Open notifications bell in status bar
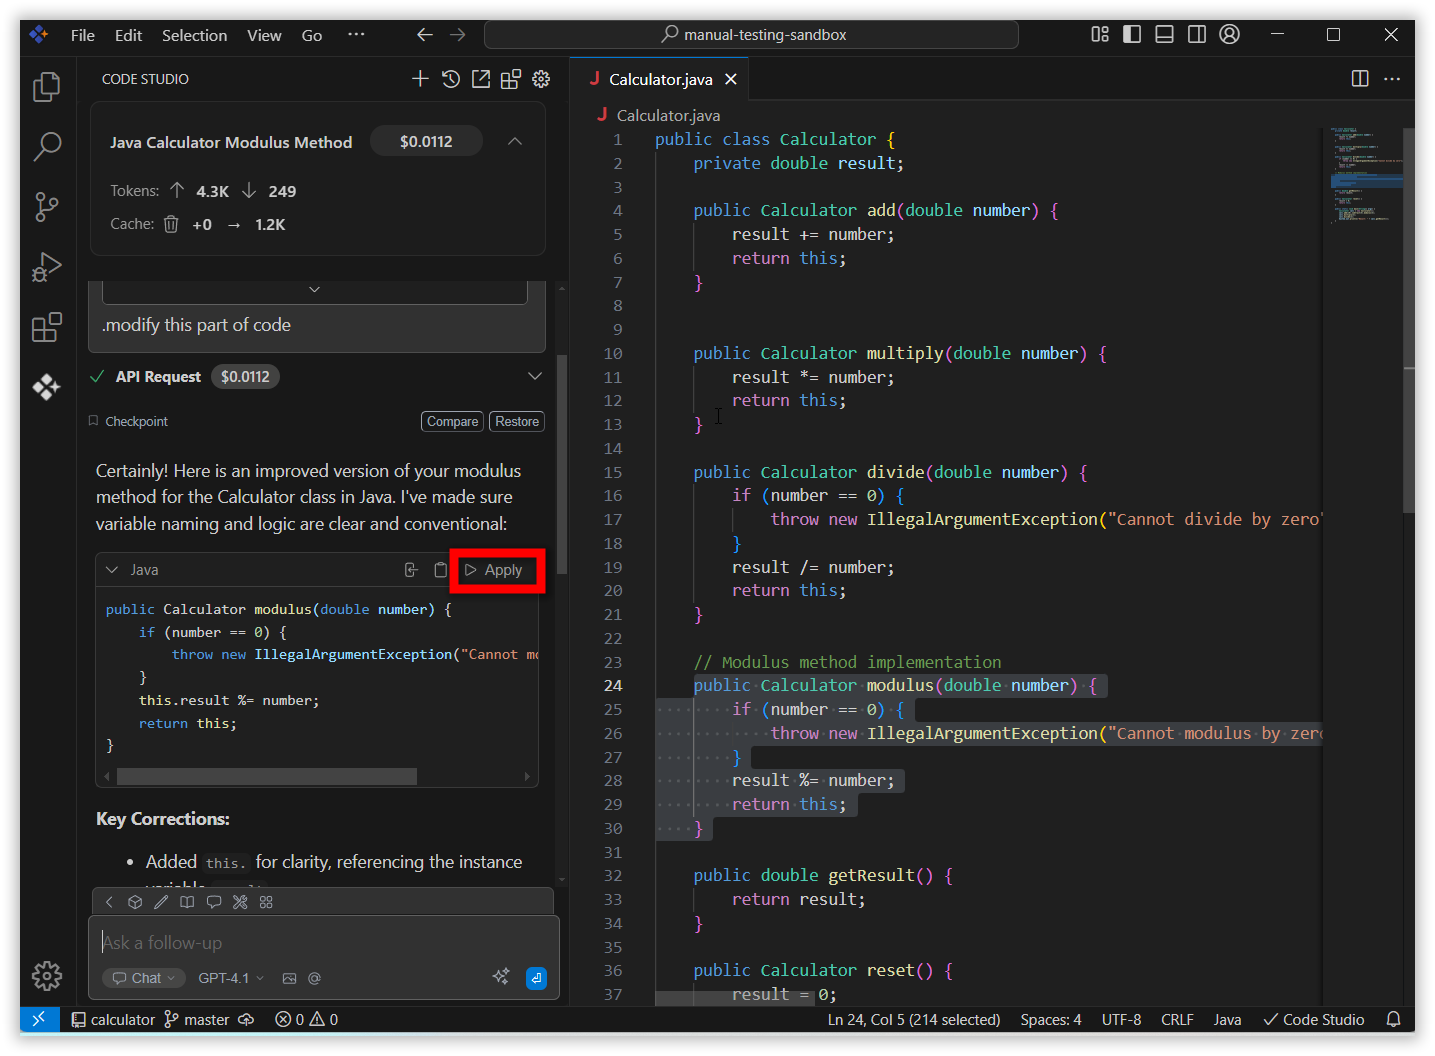The image size is (1435, 1056). [x=1393, y=1019]
